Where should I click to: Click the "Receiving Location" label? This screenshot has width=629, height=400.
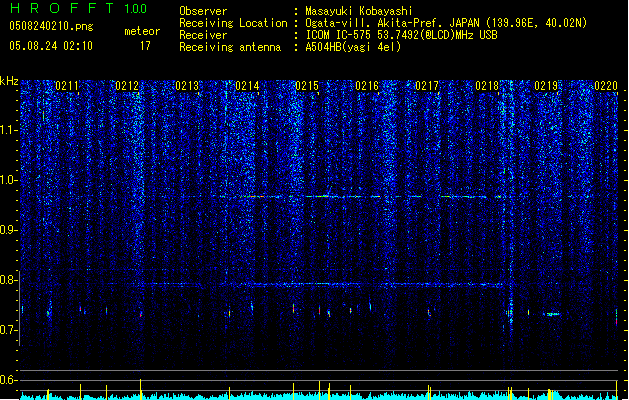(x=233, y=23)
